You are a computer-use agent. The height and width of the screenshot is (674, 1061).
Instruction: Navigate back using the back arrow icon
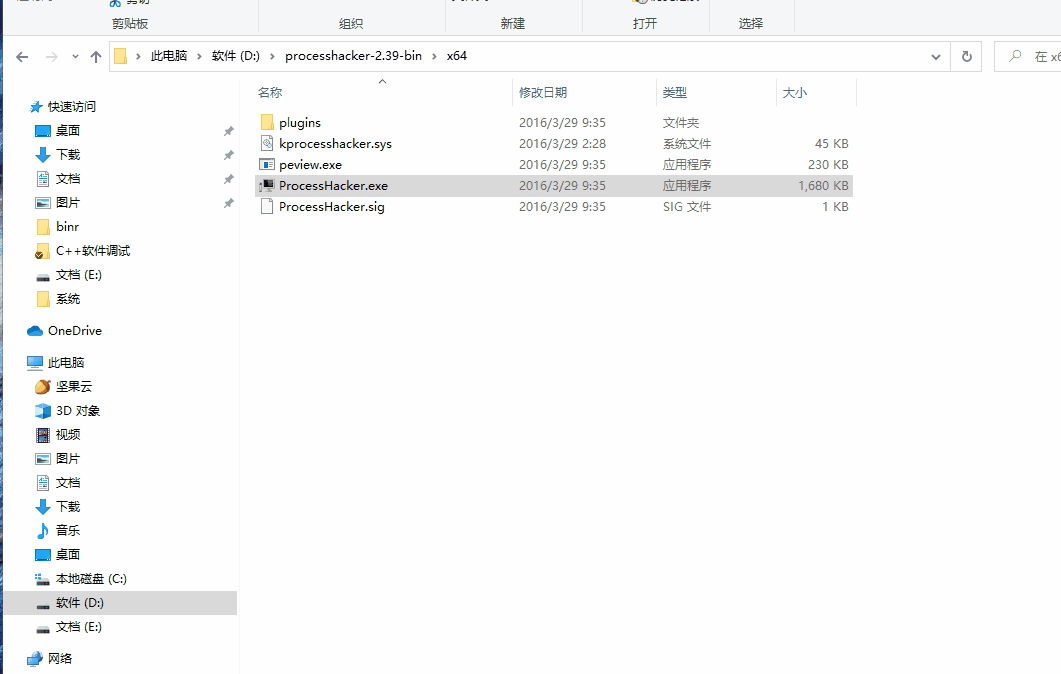pos(21,56)
